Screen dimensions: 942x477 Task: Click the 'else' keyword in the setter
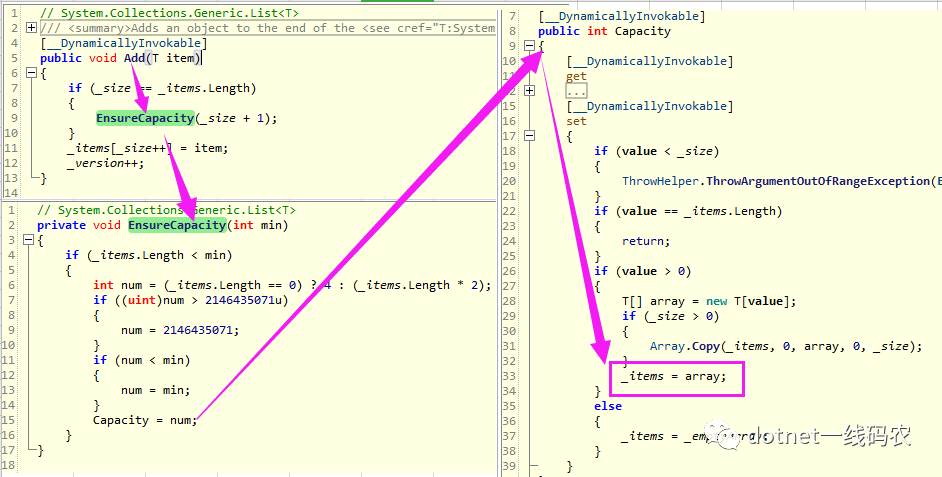[608, 406]
